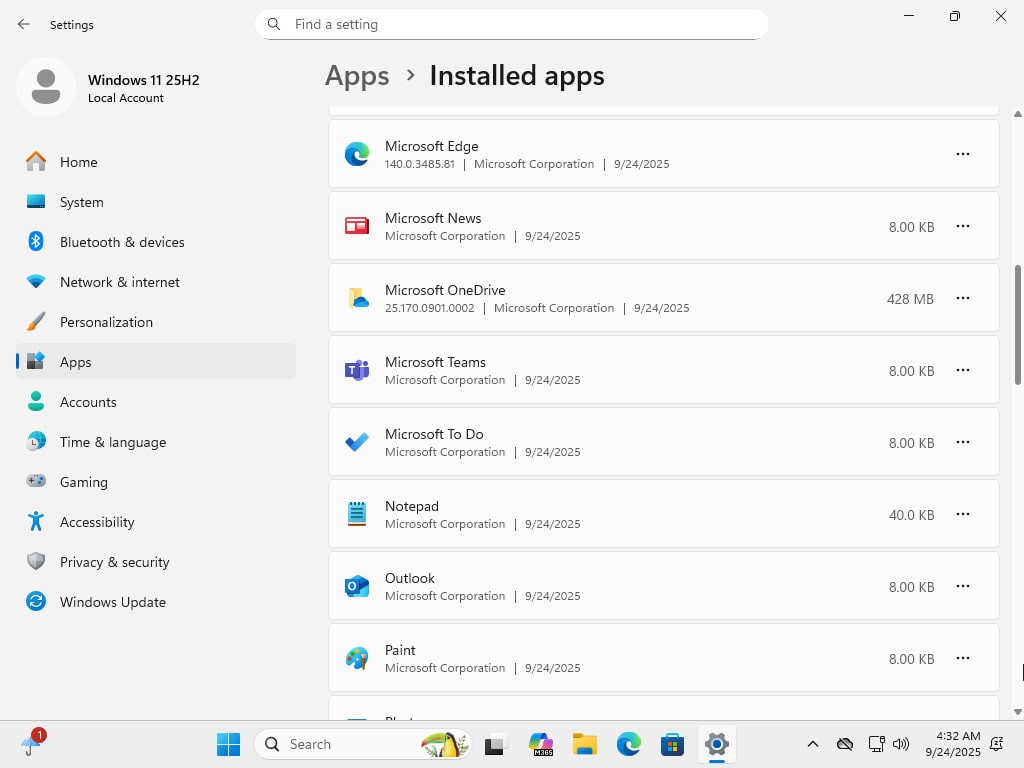The height and width of the screenshot is (768, 1024).
Task: Click the Edge version 140.0.3485.81 text
Action: coord(419,164)
